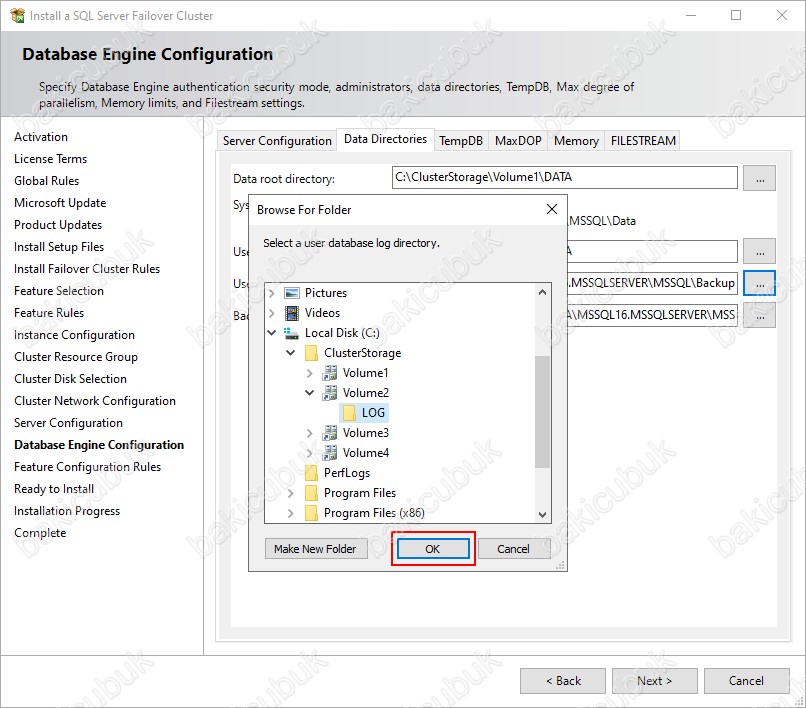The image size is (806, 708).
Task: Select PerfLogs in the folder tree
Action: 347,473
